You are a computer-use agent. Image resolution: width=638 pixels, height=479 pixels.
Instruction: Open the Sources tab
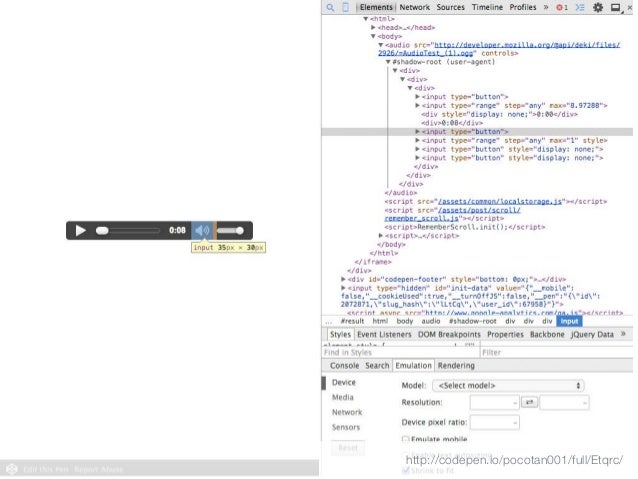point(450,7)
